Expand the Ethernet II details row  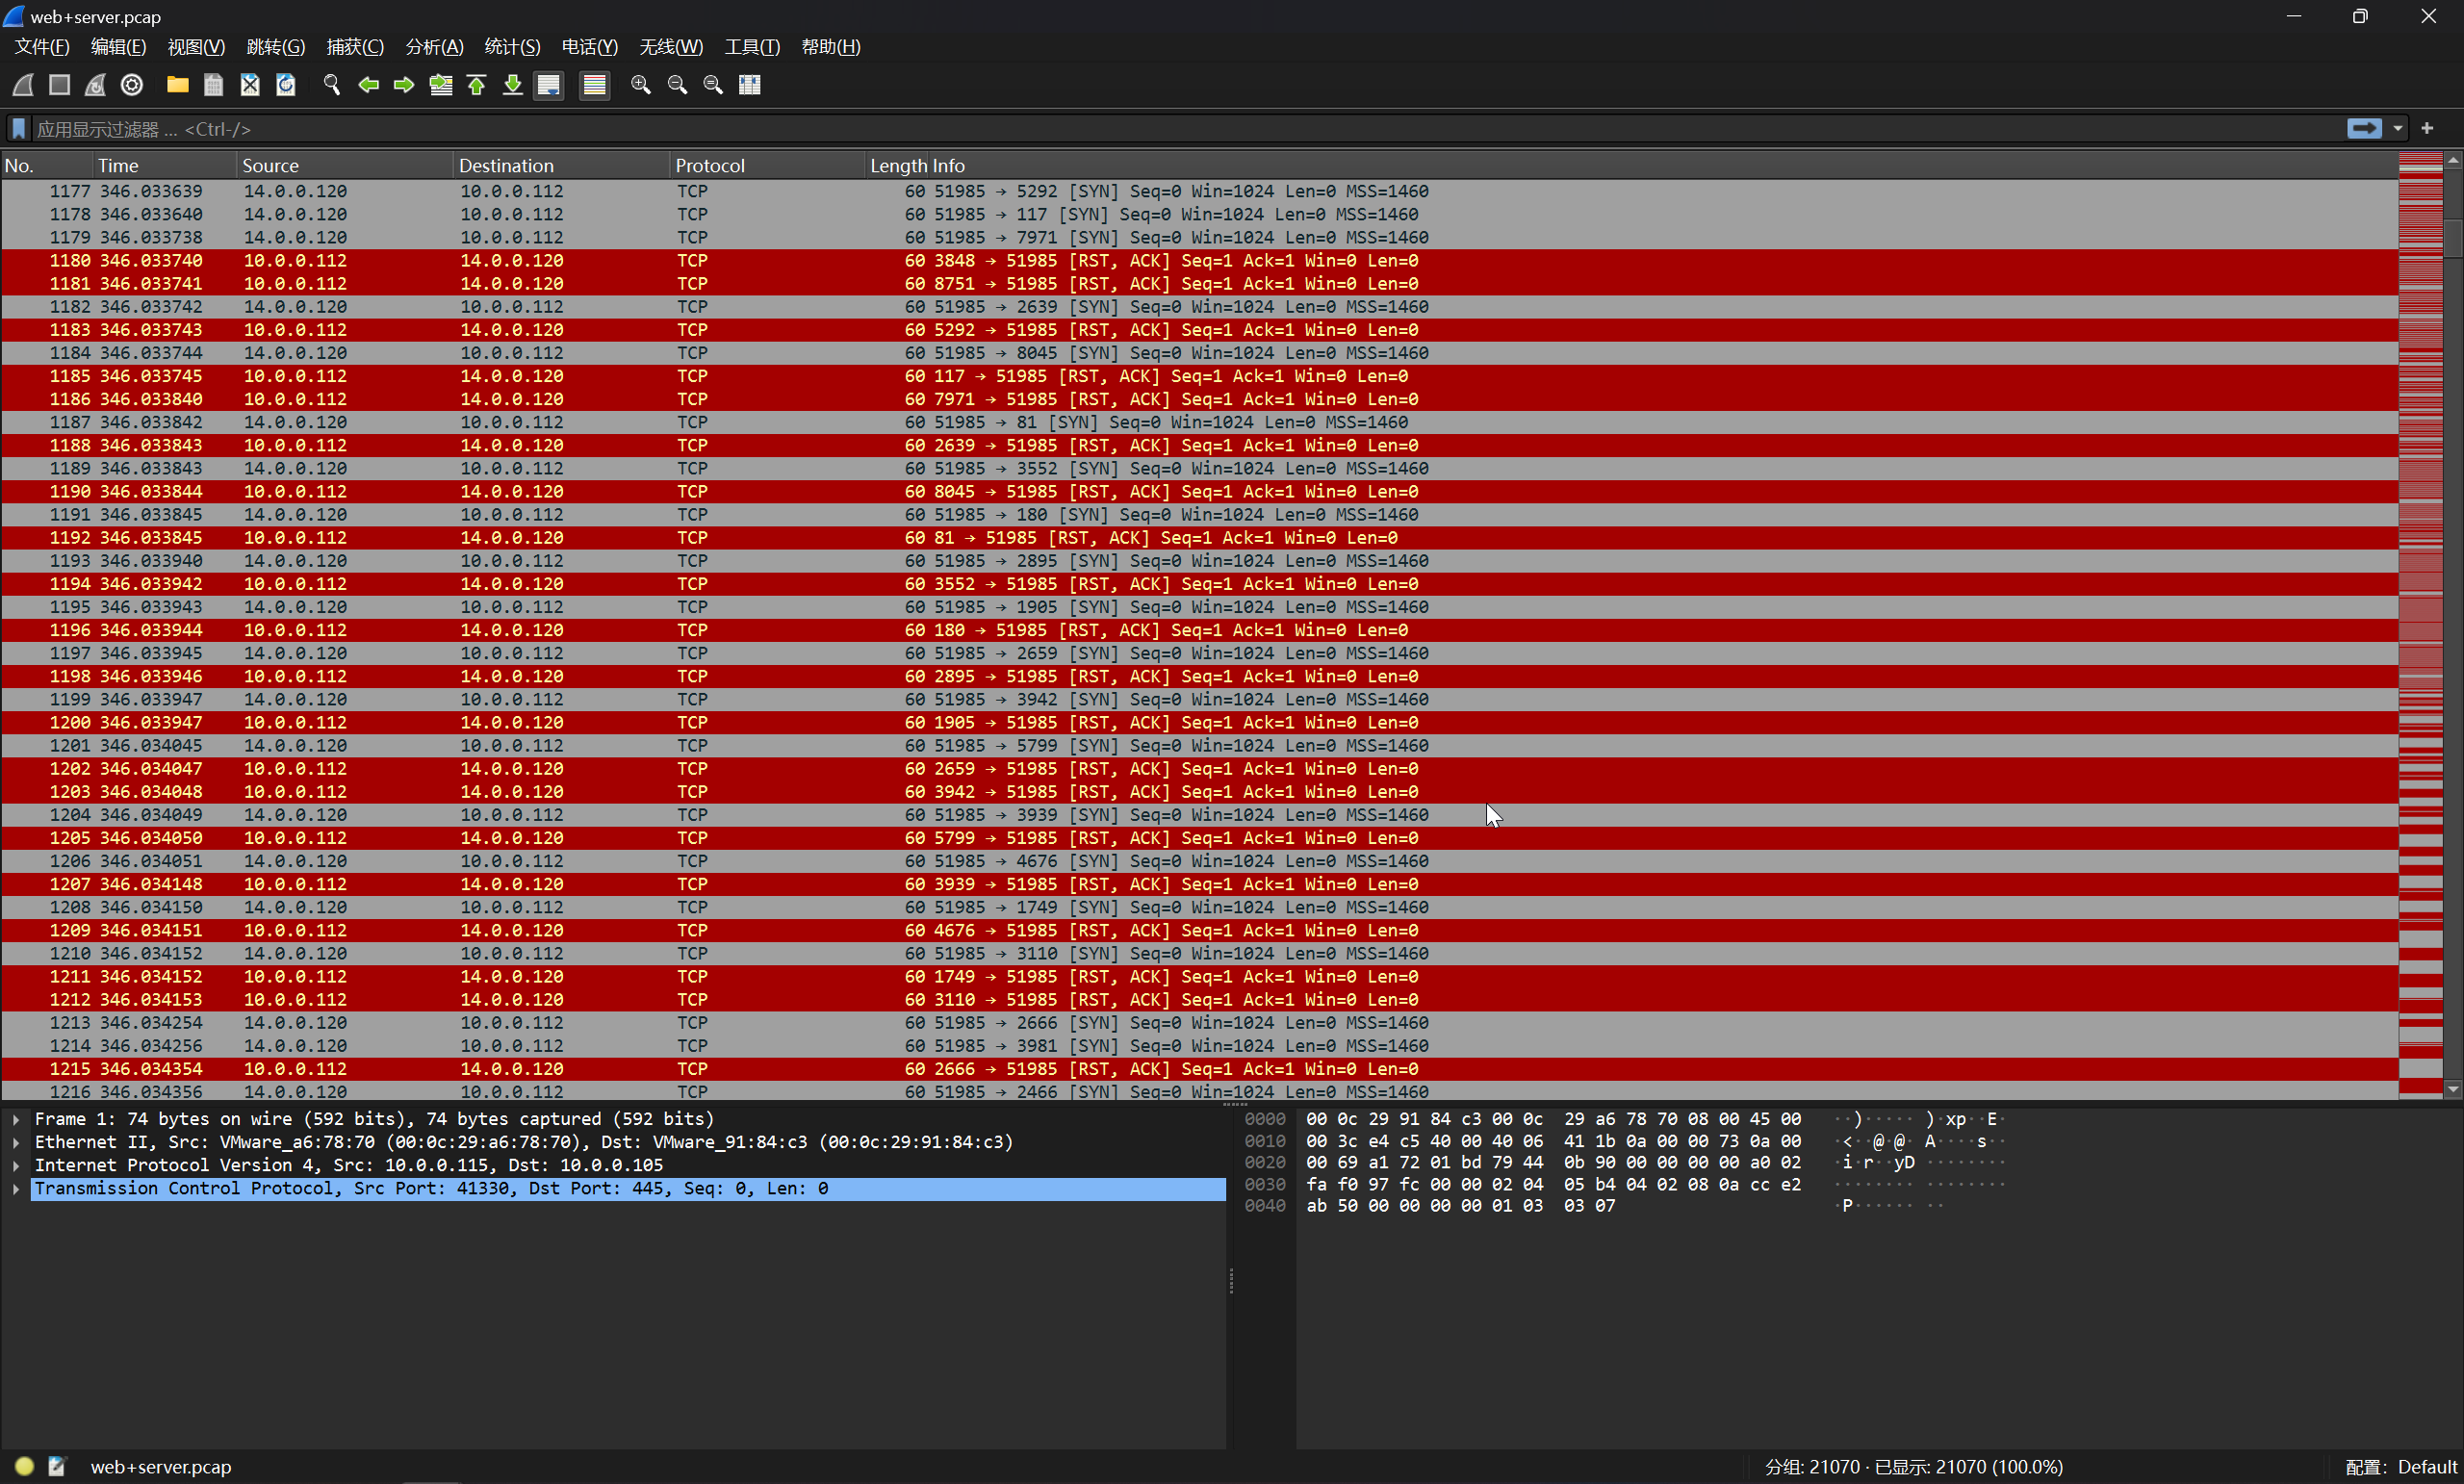(x=16, y=1142)
